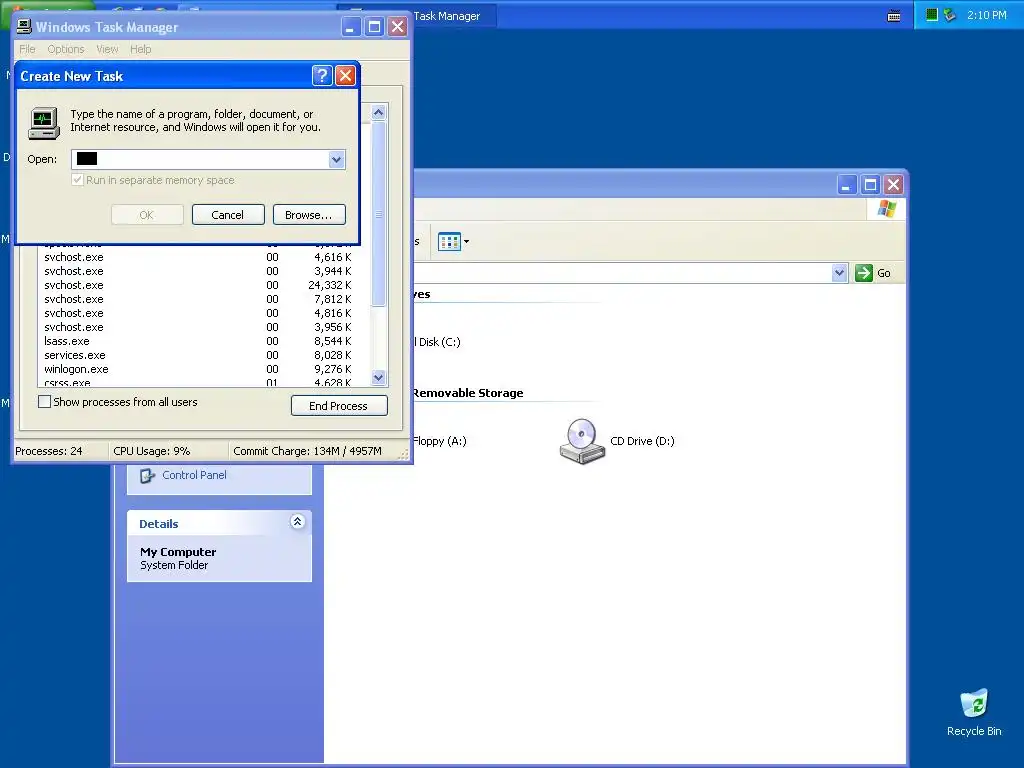The width and height of the screenshot is (1024, 768).
Task: Open the CD Drive (D:) icon
Action: 582,441
